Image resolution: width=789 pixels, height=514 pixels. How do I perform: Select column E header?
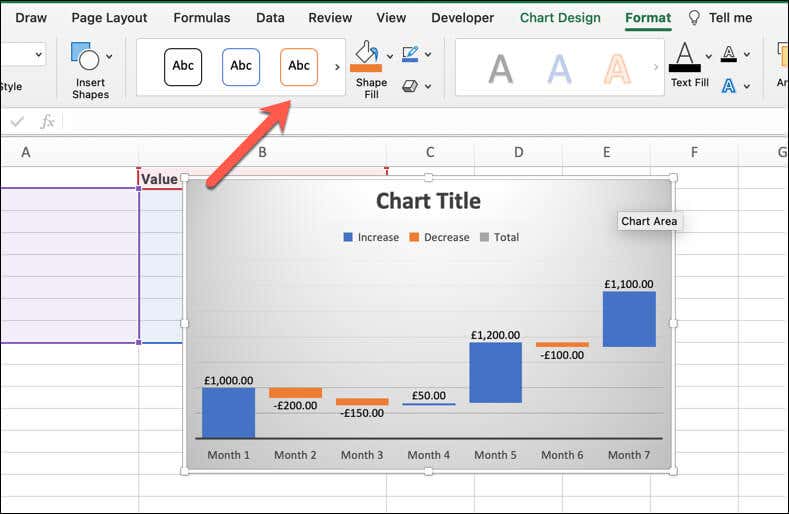click(x=606, y=152)
